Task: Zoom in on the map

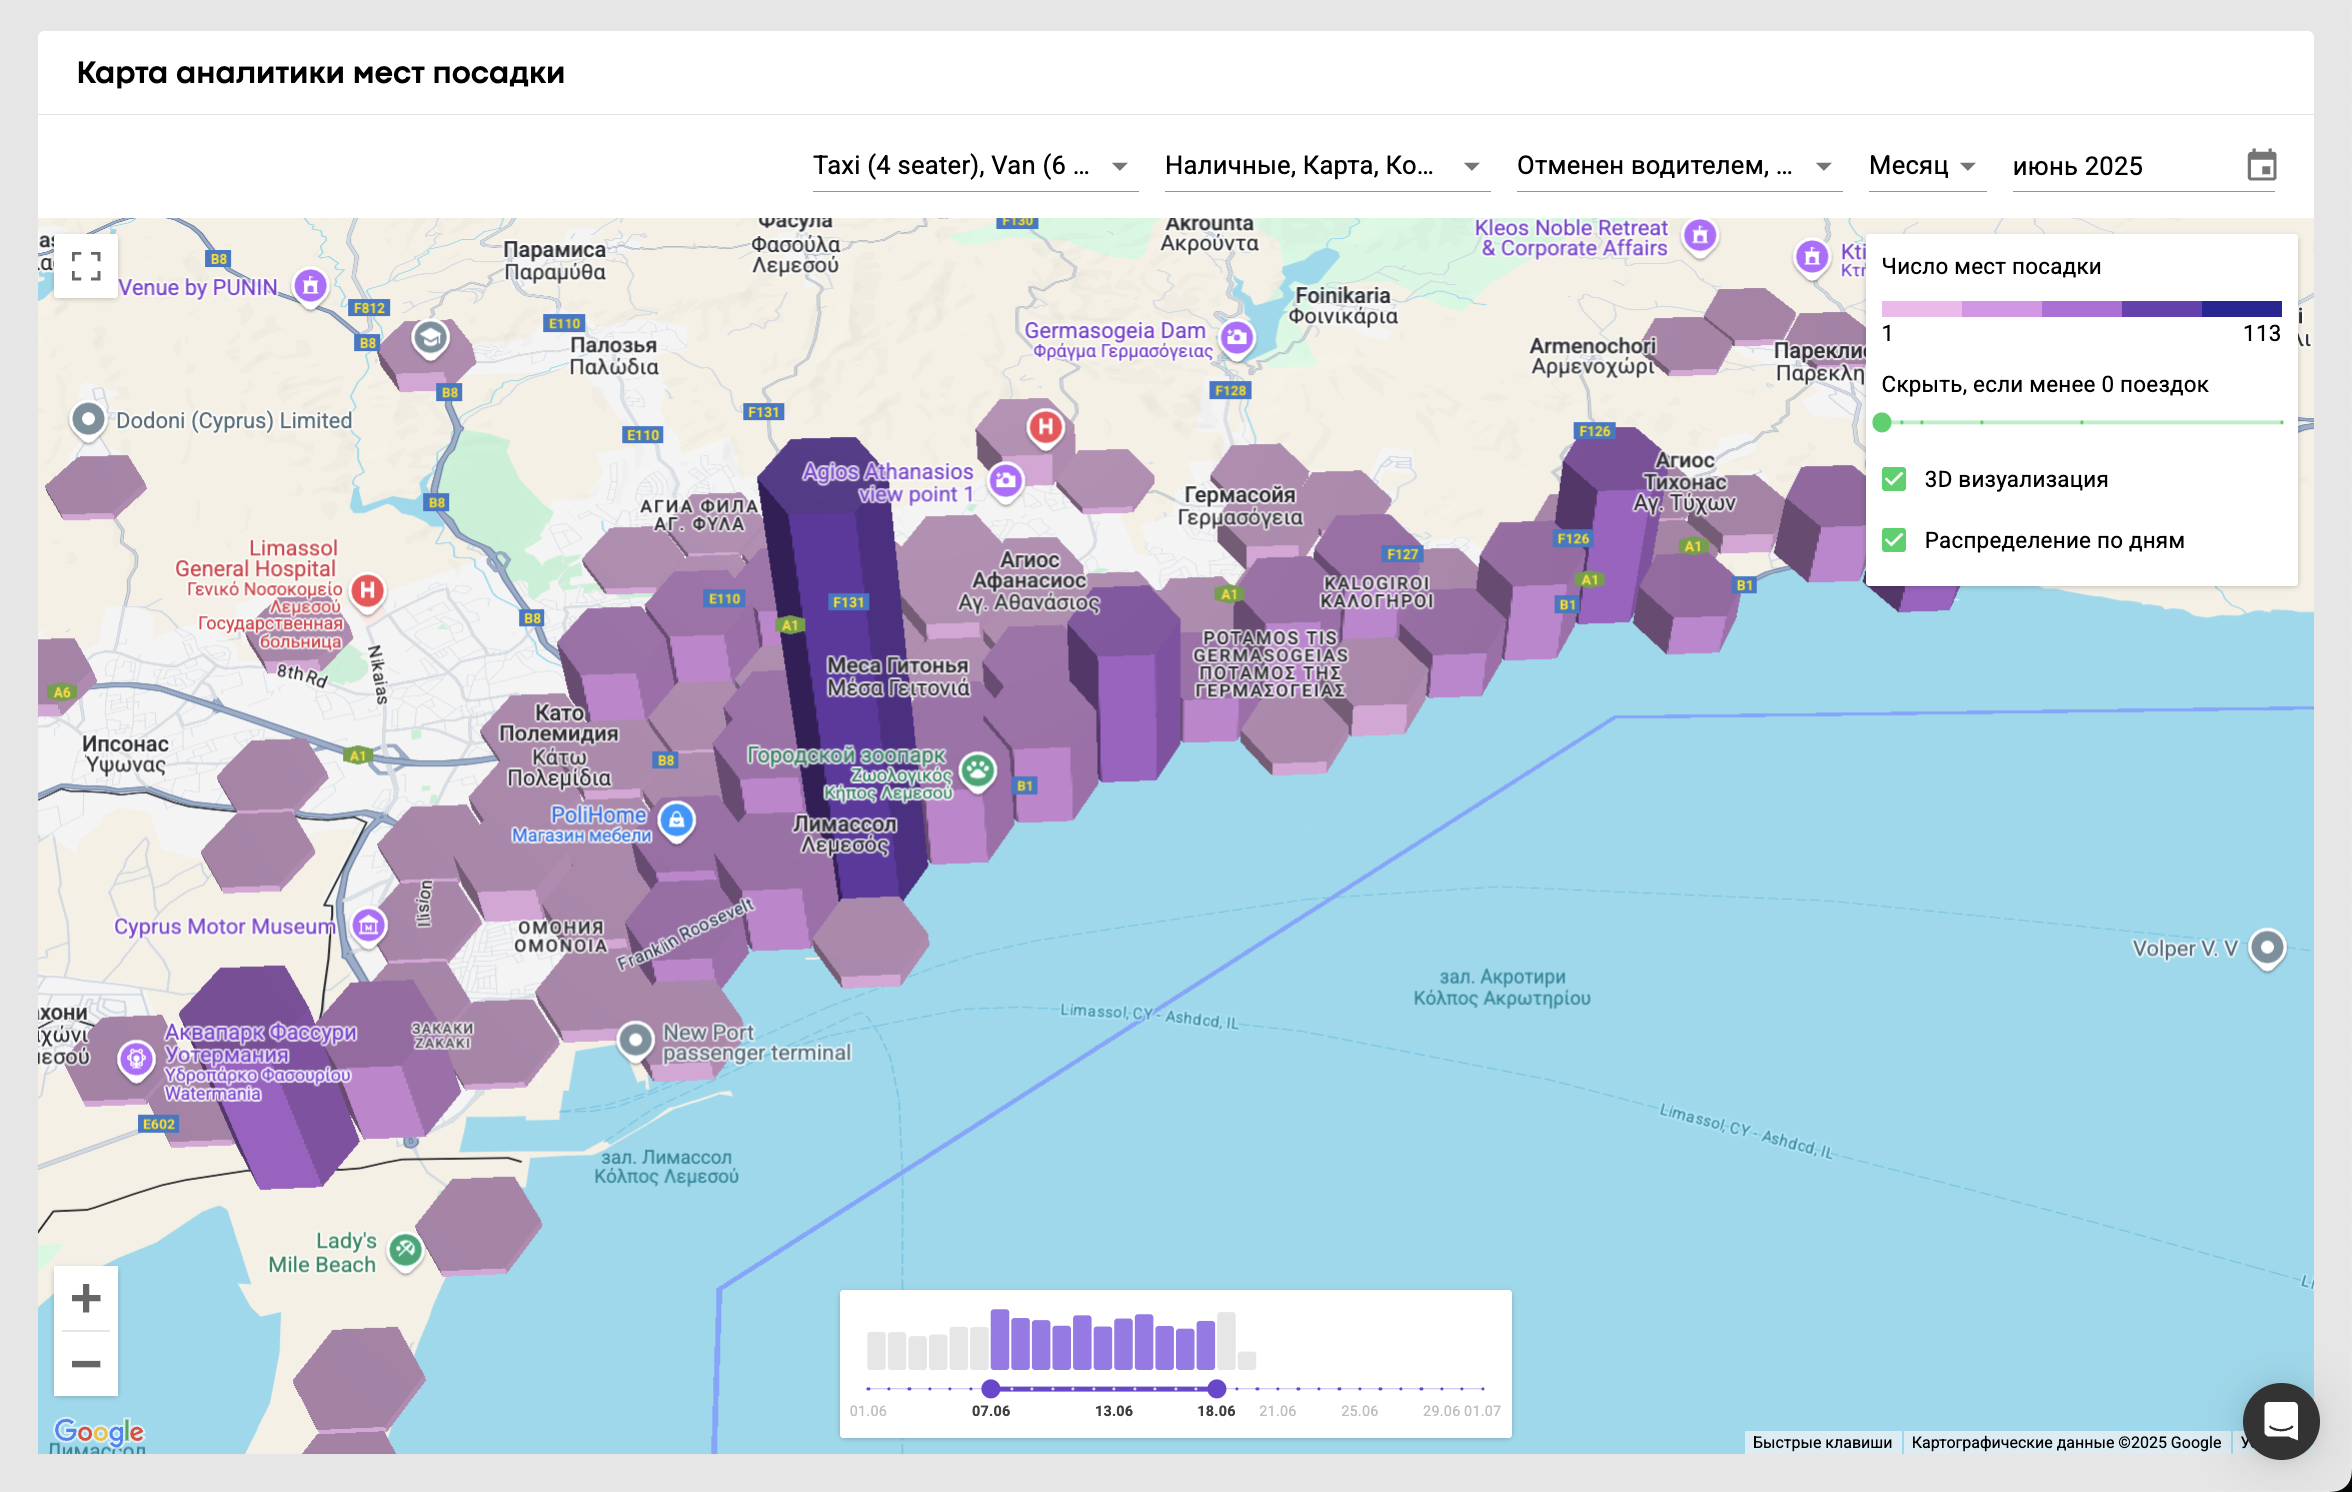Action: [x=86, y=1298]
